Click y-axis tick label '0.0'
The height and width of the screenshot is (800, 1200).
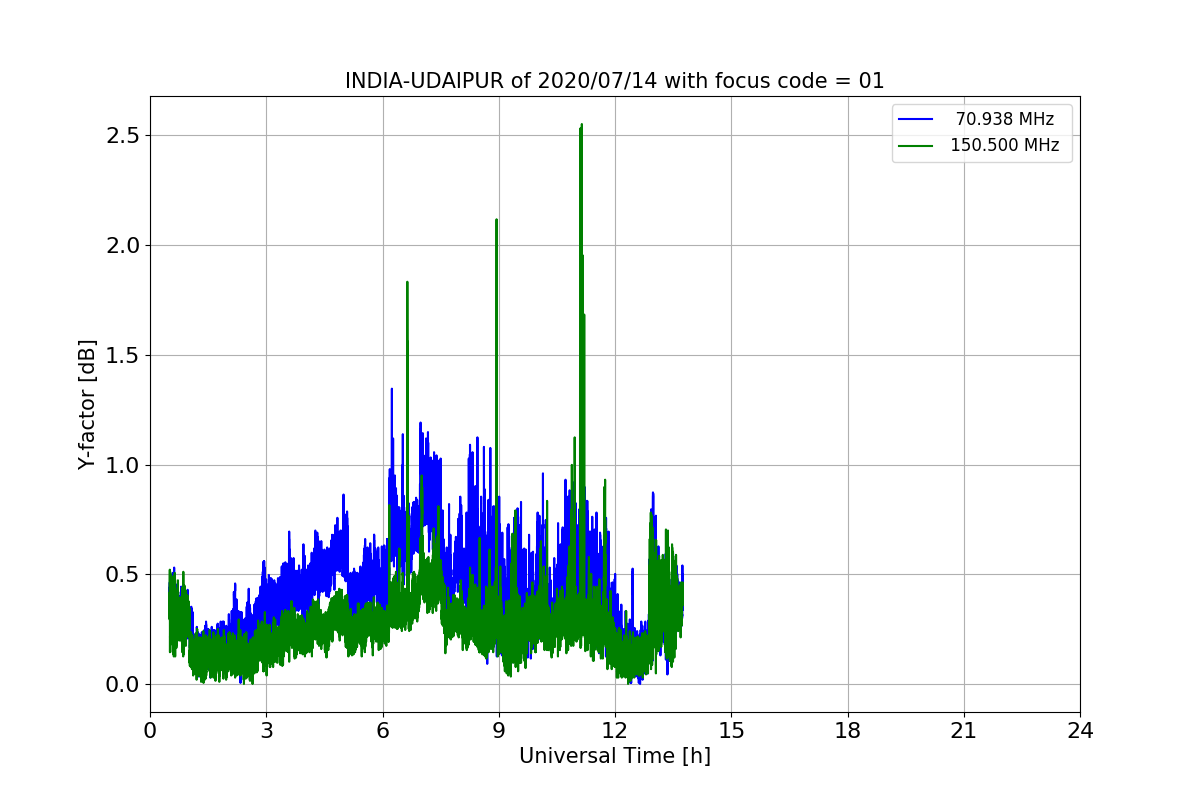pos(121,685)
